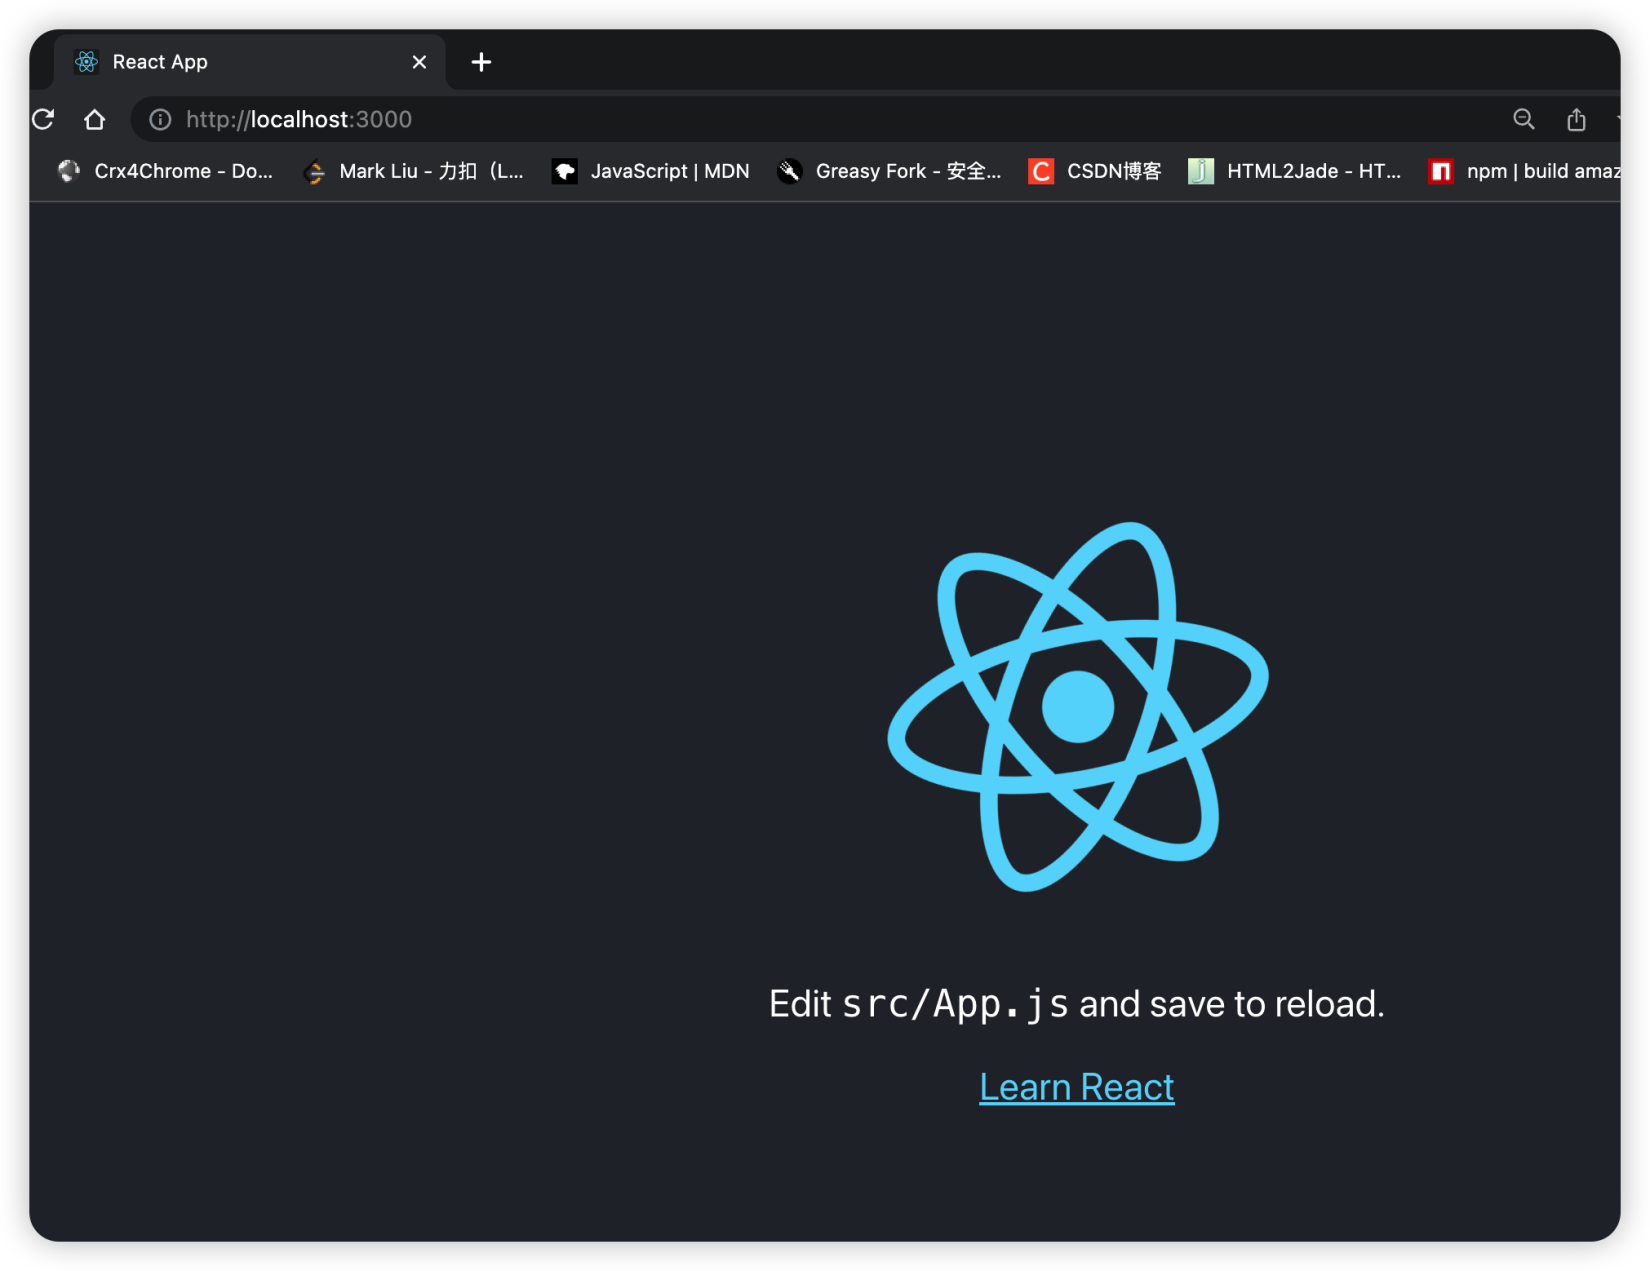Open a new tab with plus button
This screenshot has width=1650, height=1271.
pos(481,62)
